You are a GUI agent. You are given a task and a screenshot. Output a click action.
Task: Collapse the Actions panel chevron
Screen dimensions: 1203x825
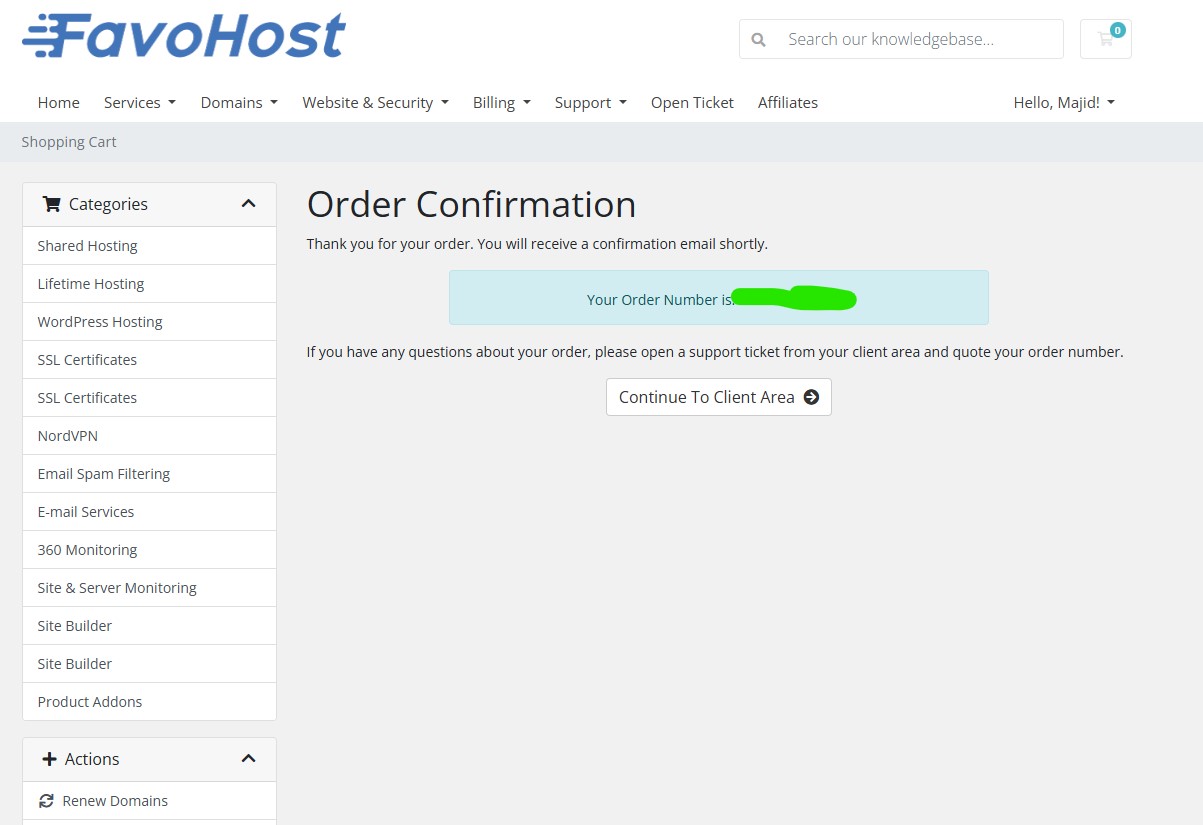pyautogui.click(x=249, y=758)
